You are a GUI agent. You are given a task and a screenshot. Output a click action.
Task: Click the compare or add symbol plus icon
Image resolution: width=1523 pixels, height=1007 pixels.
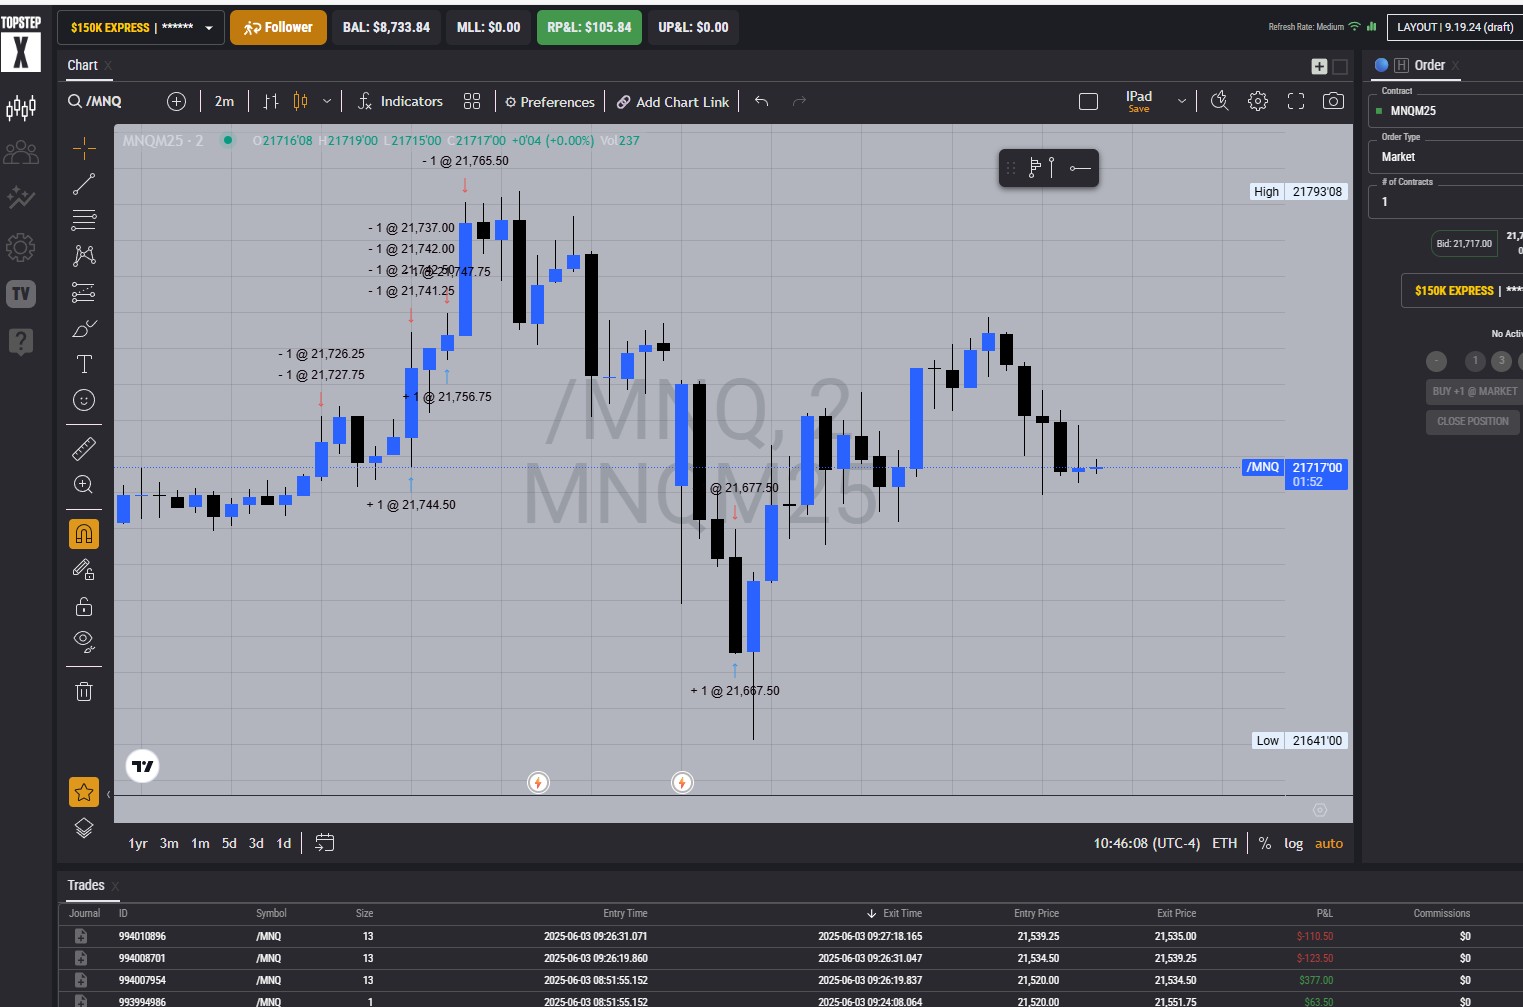click(177, 101)
